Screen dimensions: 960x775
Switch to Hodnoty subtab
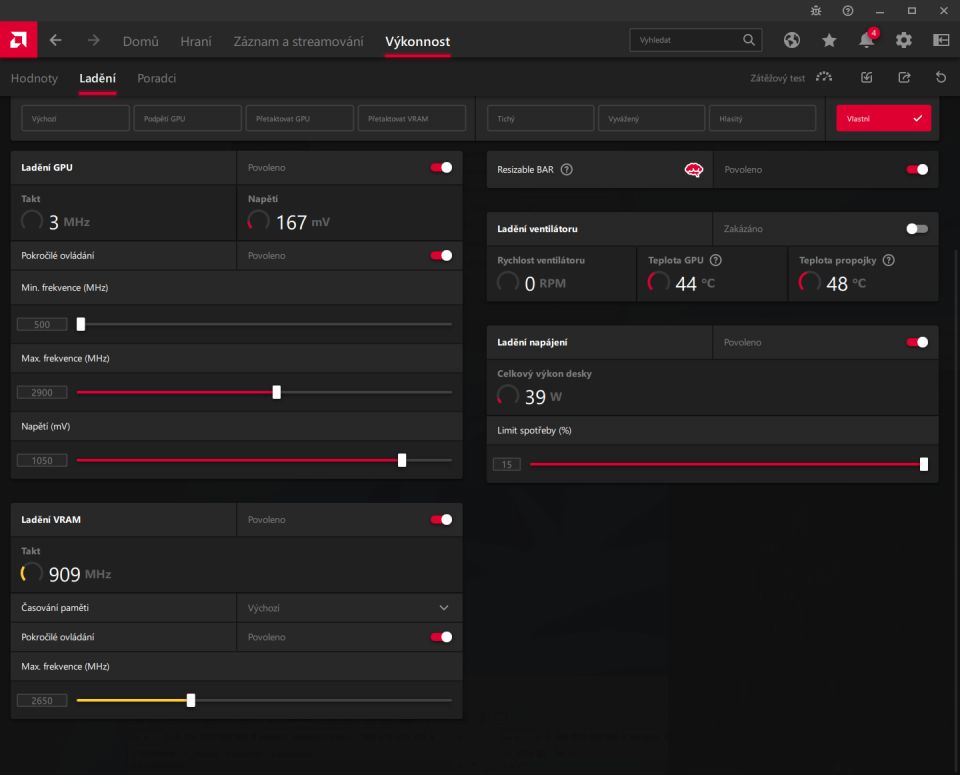pyautogui.click(x=34, y=78)
